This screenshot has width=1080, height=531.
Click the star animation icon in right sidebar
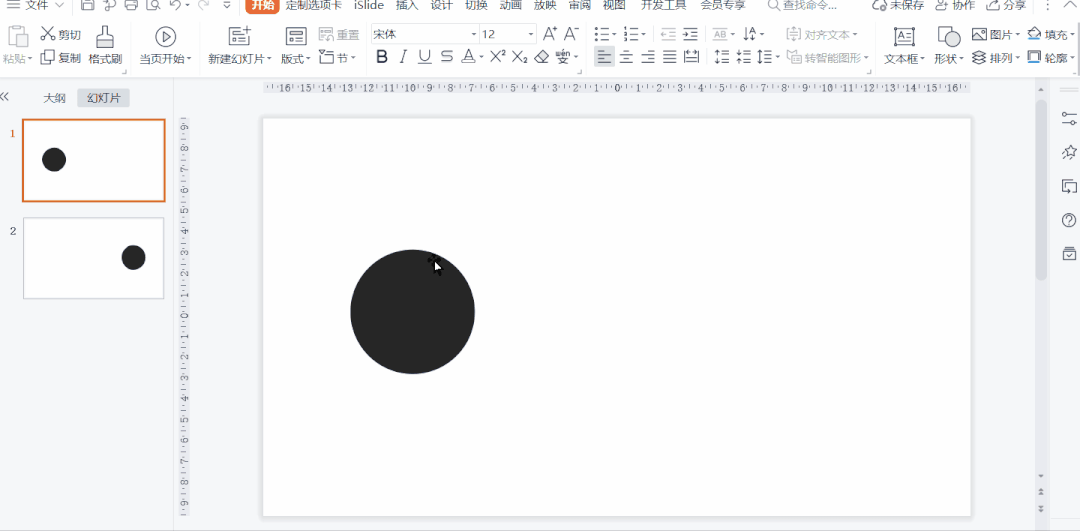point(1069,152)
